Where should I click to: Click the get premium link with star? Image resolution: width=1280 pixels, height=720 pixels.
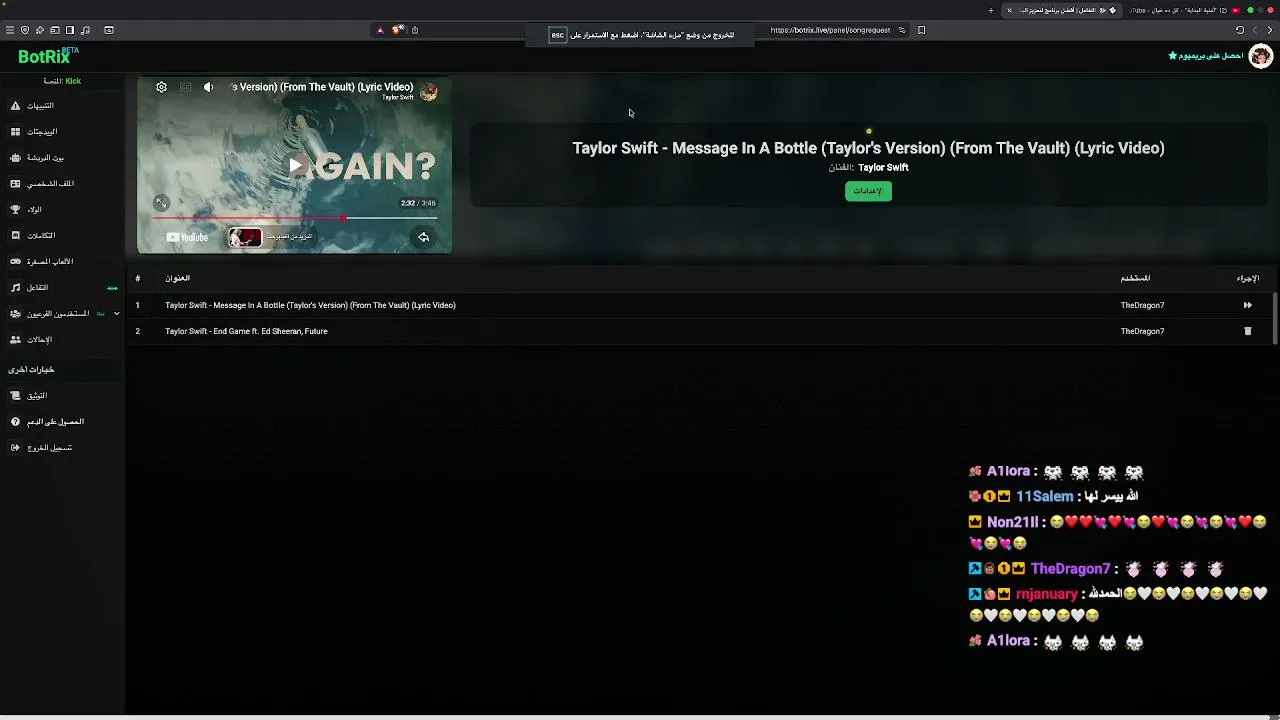1205,56
